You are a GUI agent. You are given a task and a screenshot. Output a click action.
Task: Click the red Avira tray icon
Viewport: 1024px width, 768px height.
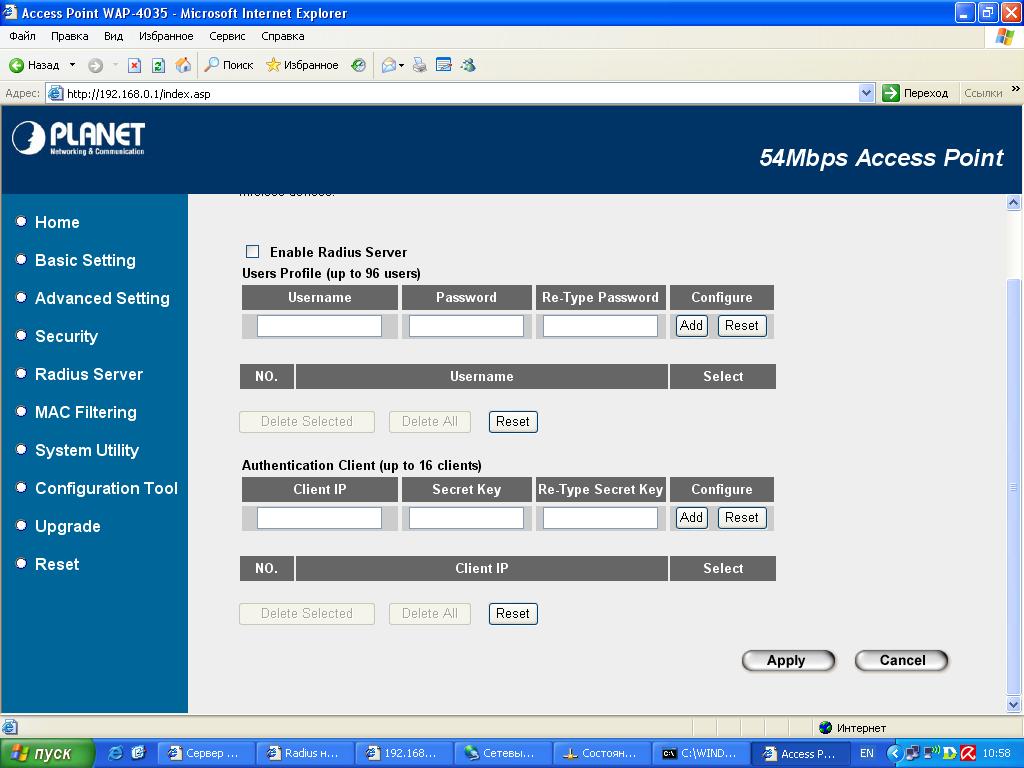(x=968, y=753)
